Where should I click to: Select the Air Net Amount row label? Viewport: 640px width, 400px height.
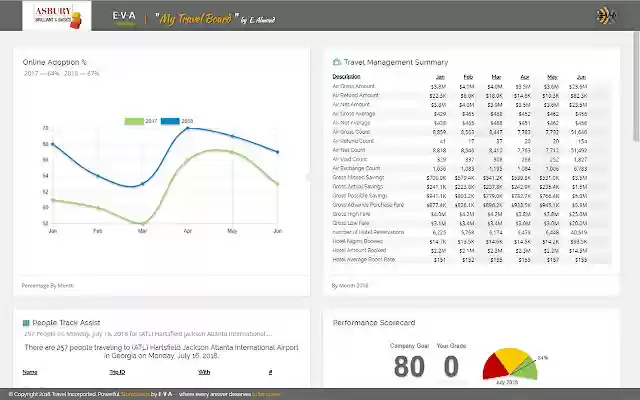point(351,104)
